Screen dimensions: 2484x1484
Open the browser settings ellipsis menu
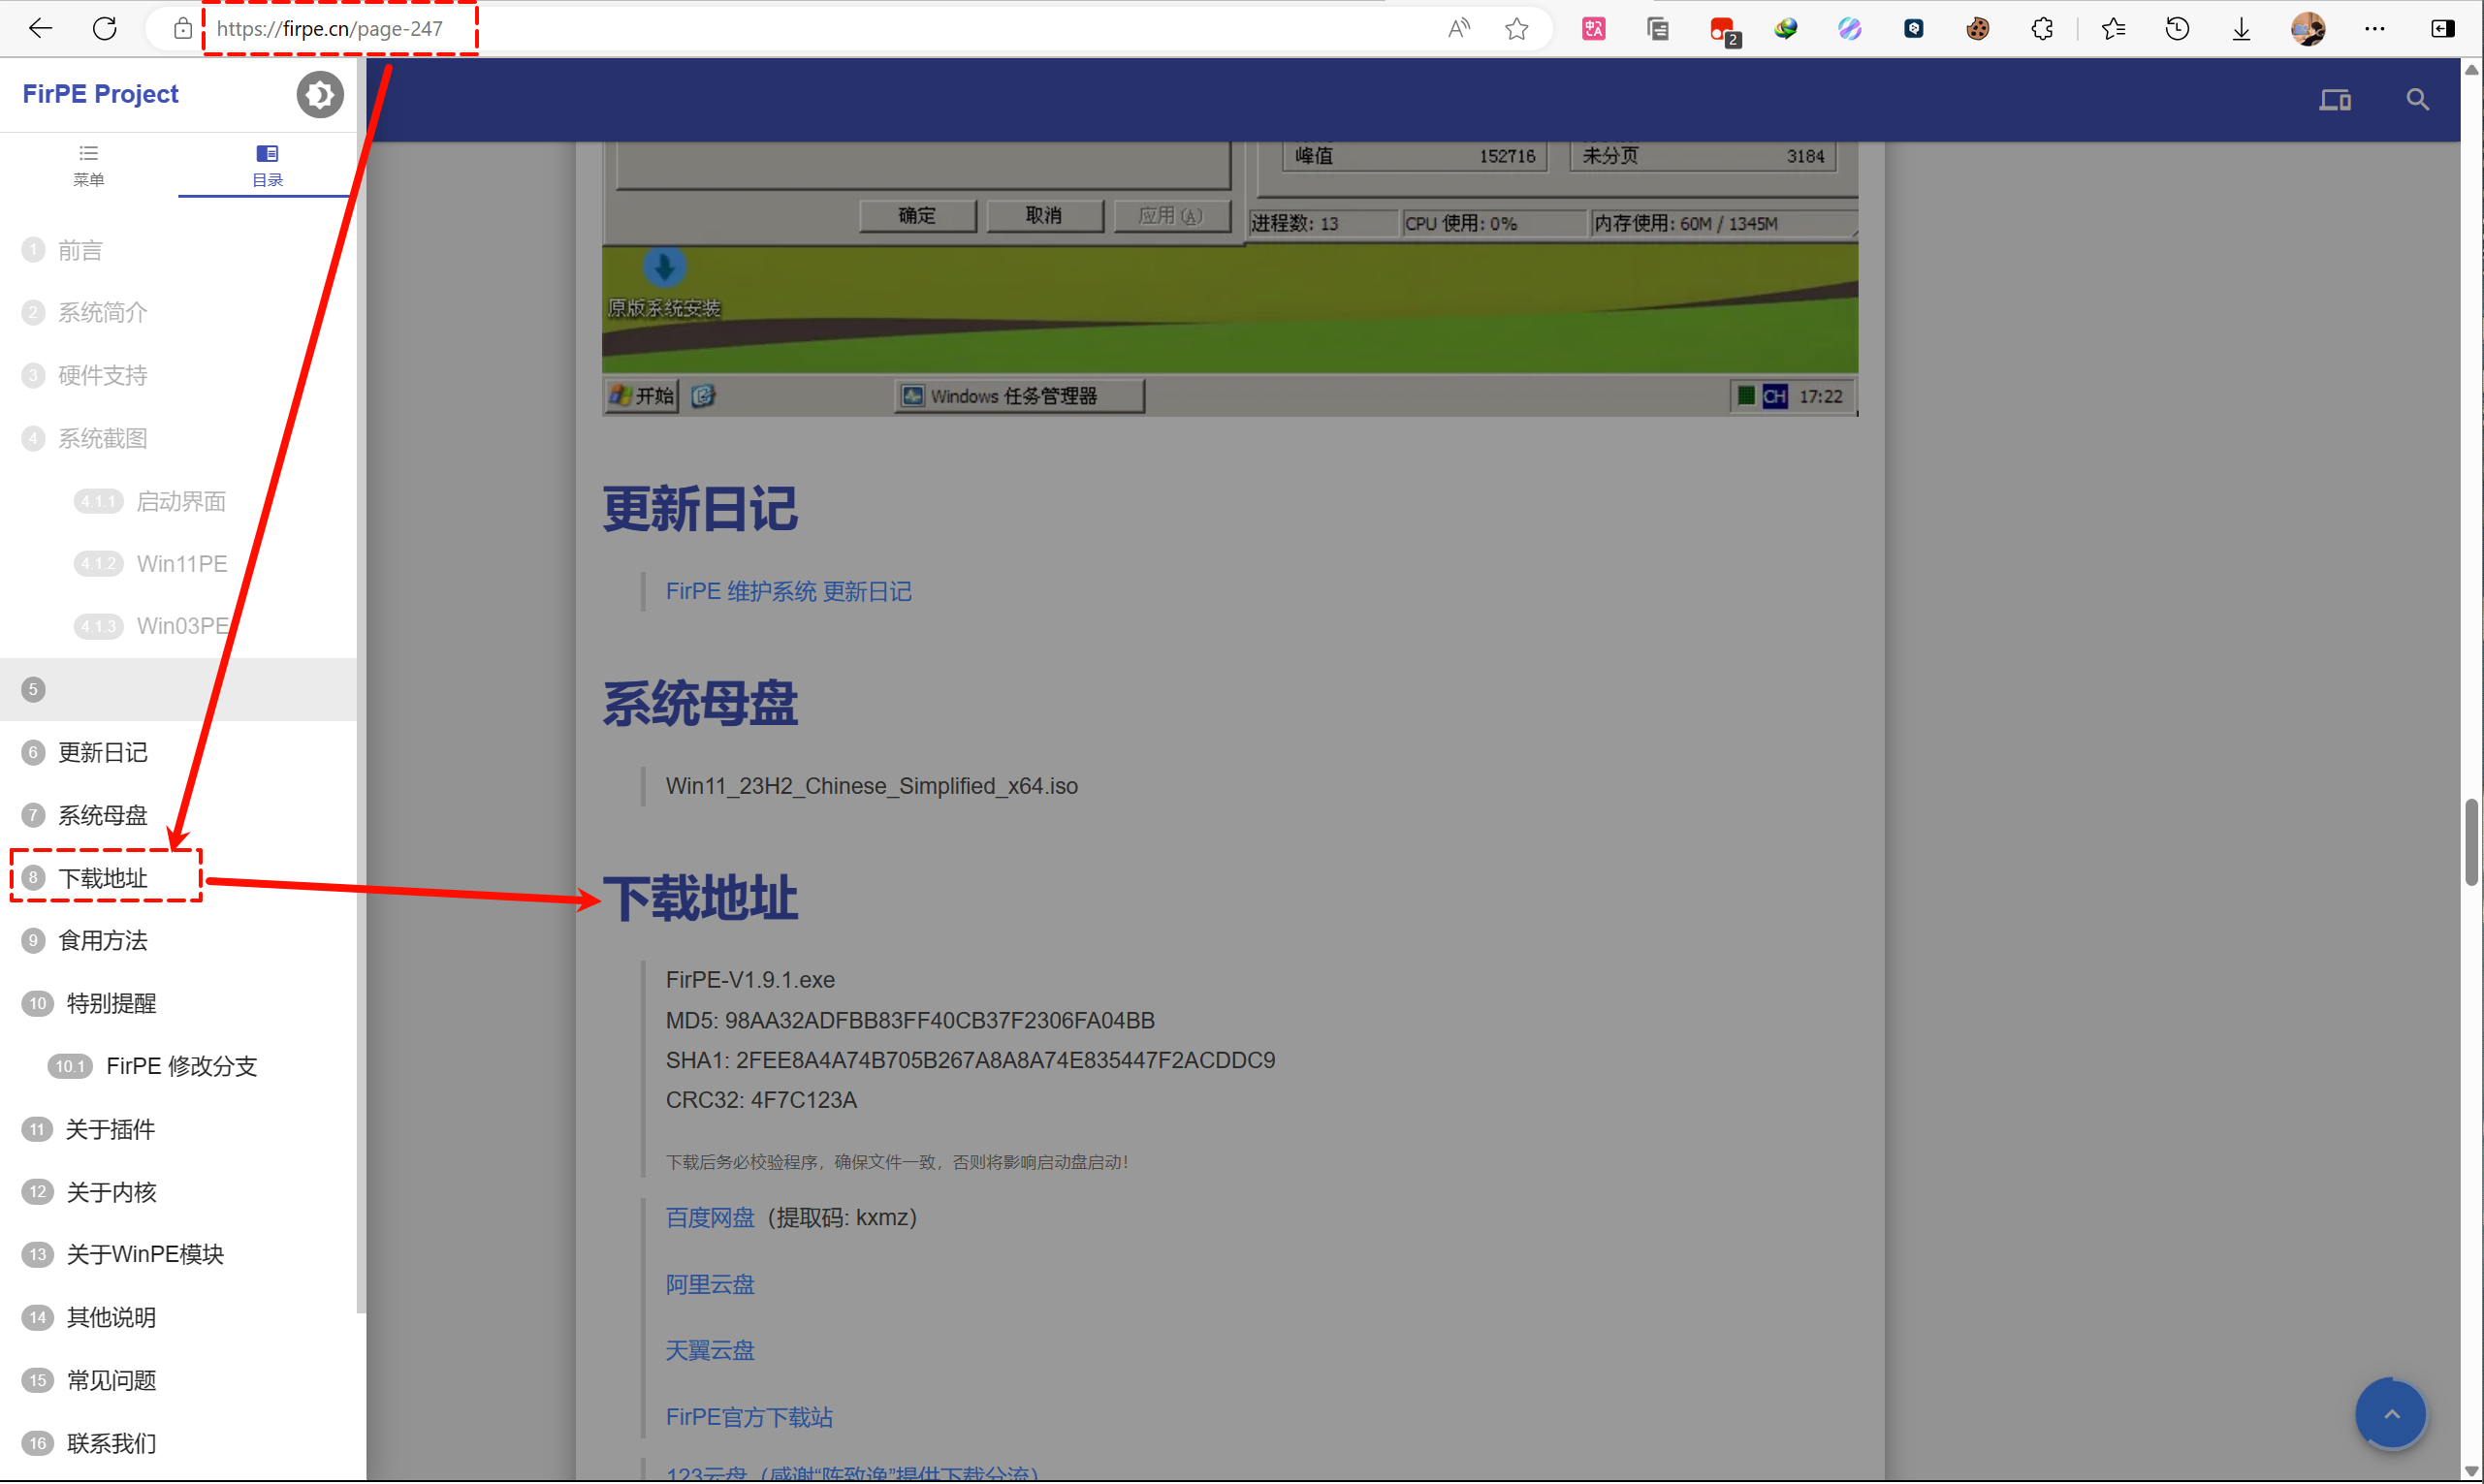2374,29
